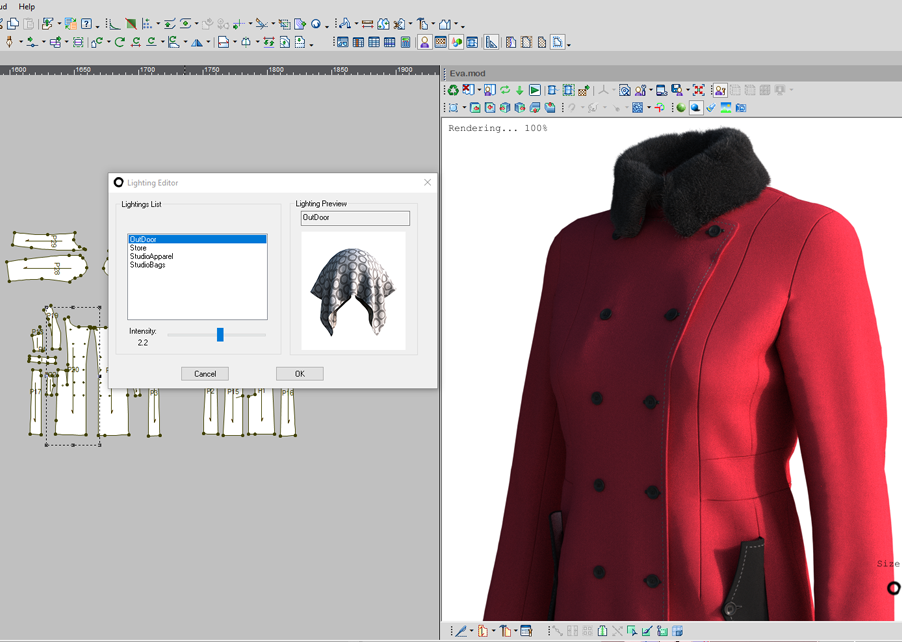The width and height of the screenshot is (902, 642).
Task: Select the magnifier render-settings icon in the 3D toolbar
Action: click(626, 89)
